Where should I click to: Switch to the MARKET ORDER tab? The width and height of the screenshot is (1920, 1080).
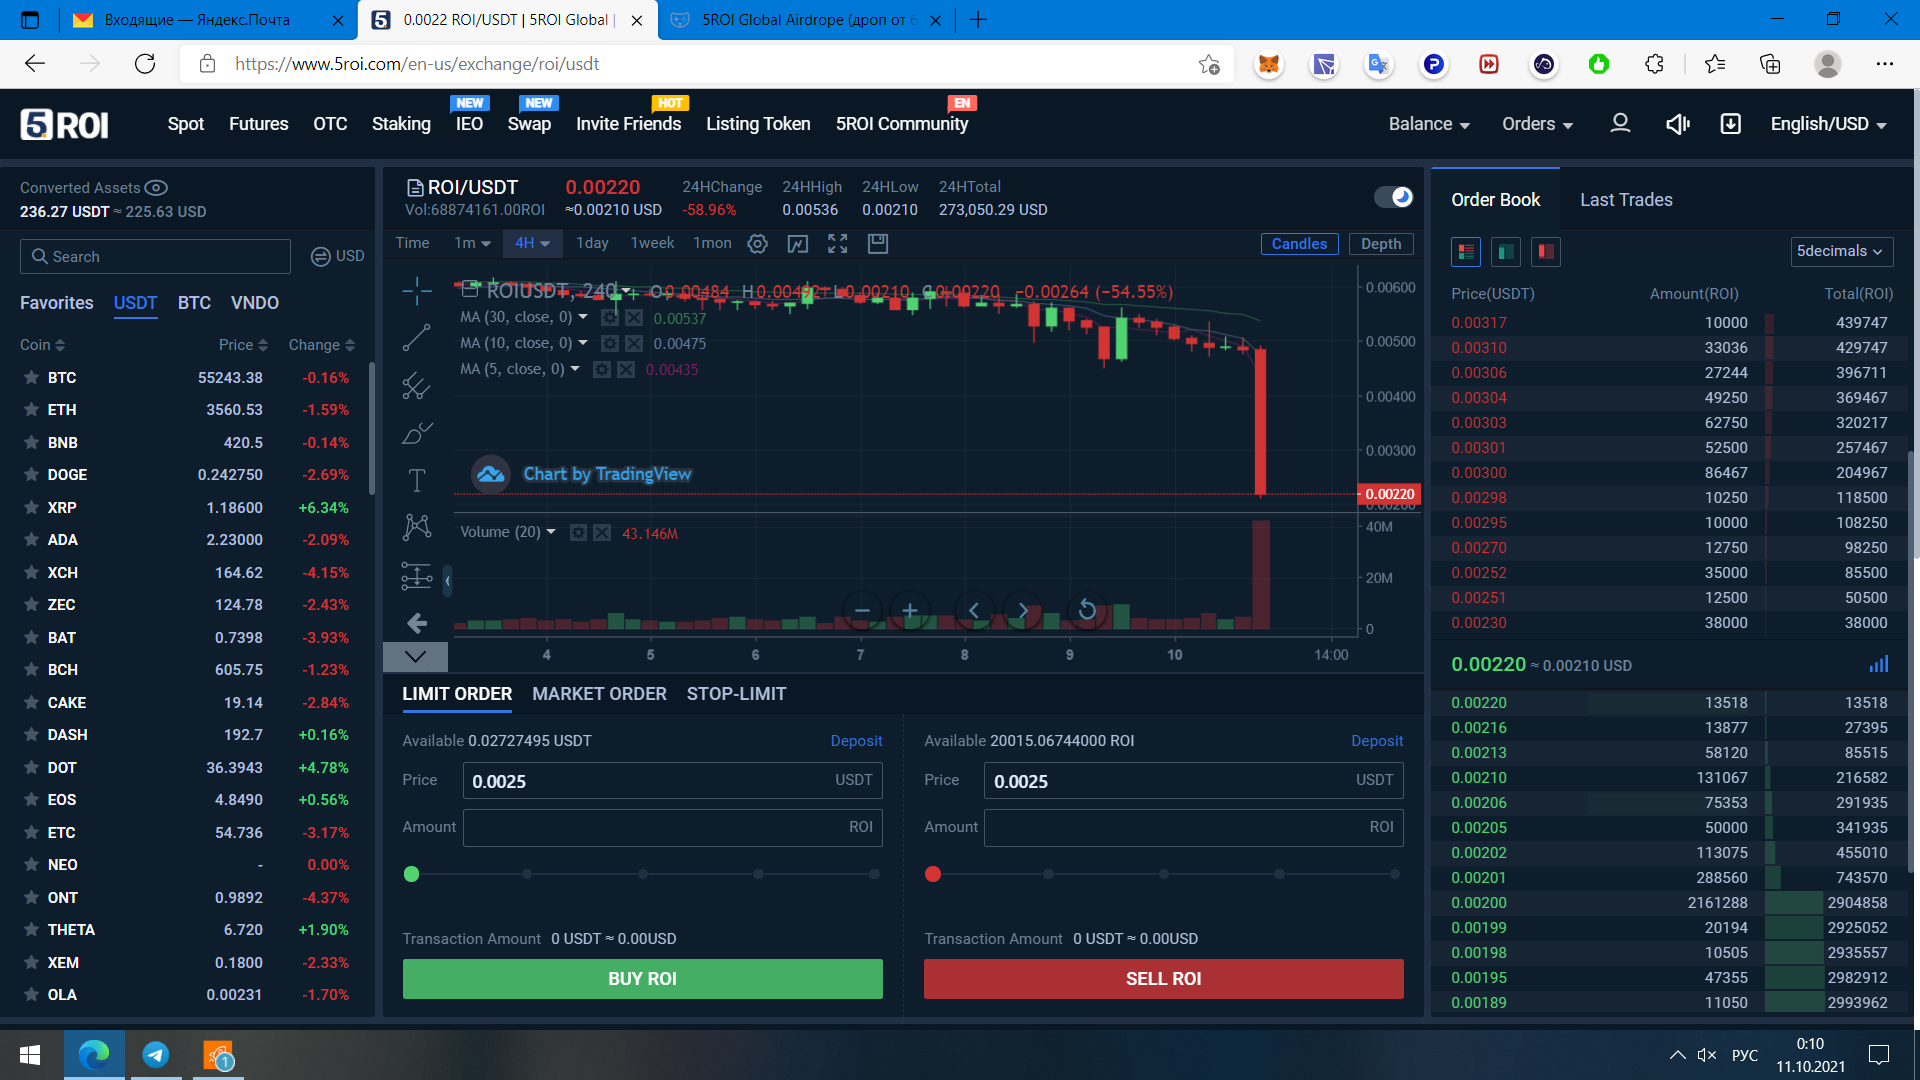point(599,694)
